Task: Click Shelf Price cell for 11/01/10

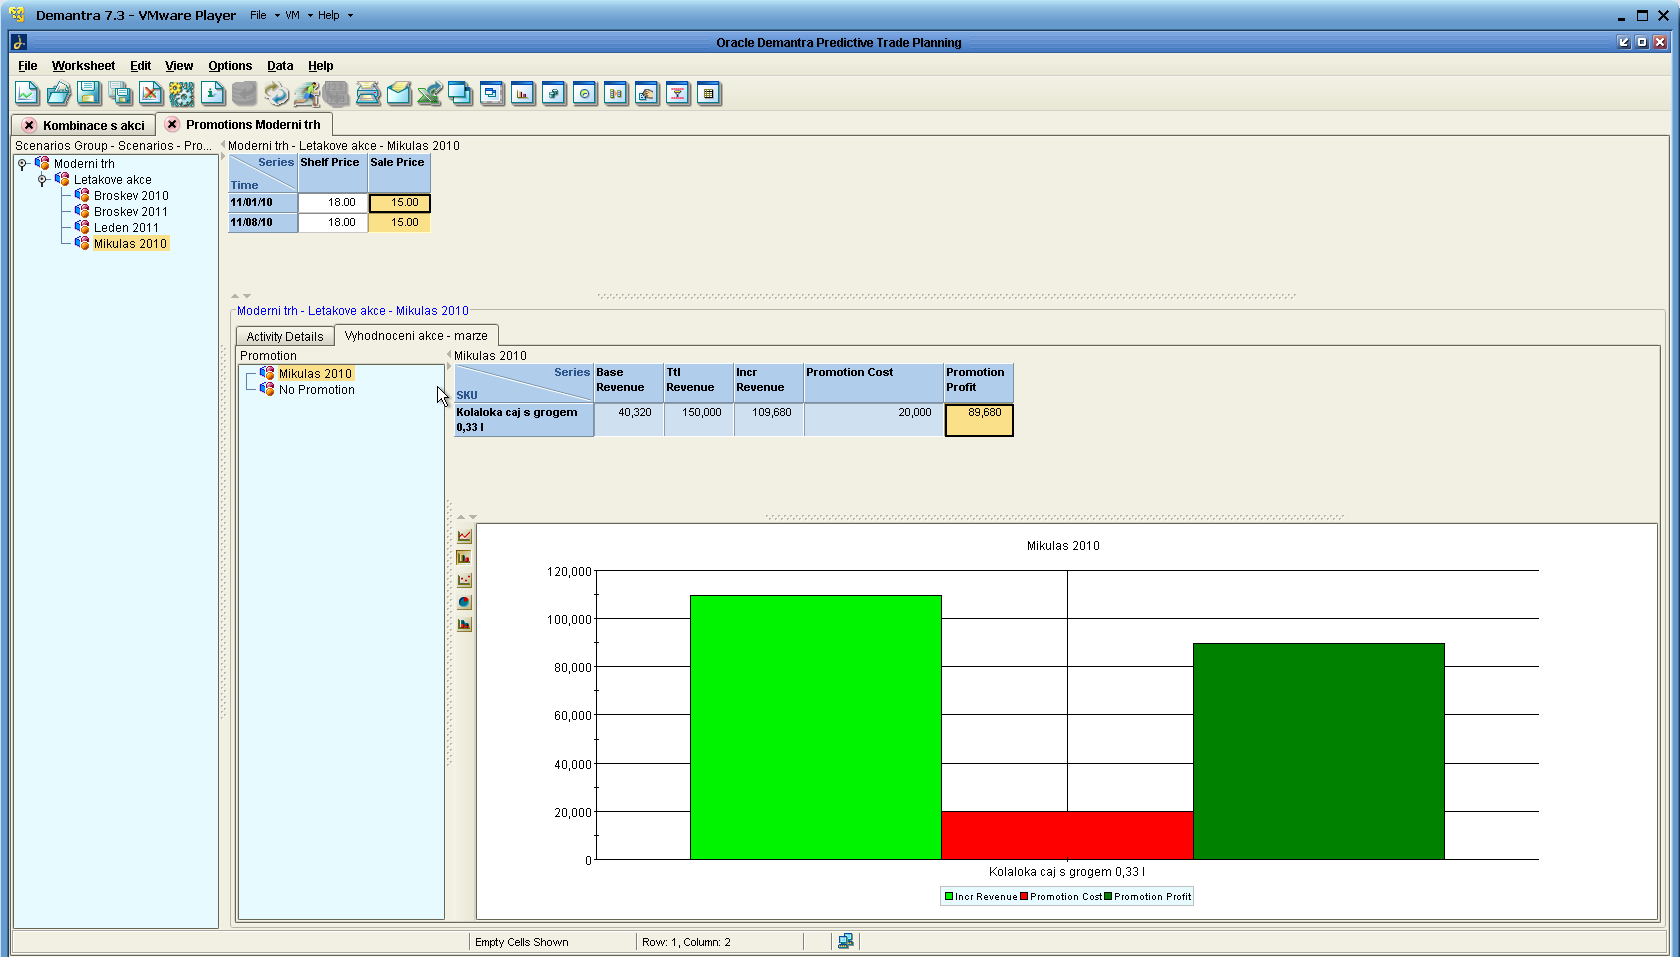Action: coord(333,203)
